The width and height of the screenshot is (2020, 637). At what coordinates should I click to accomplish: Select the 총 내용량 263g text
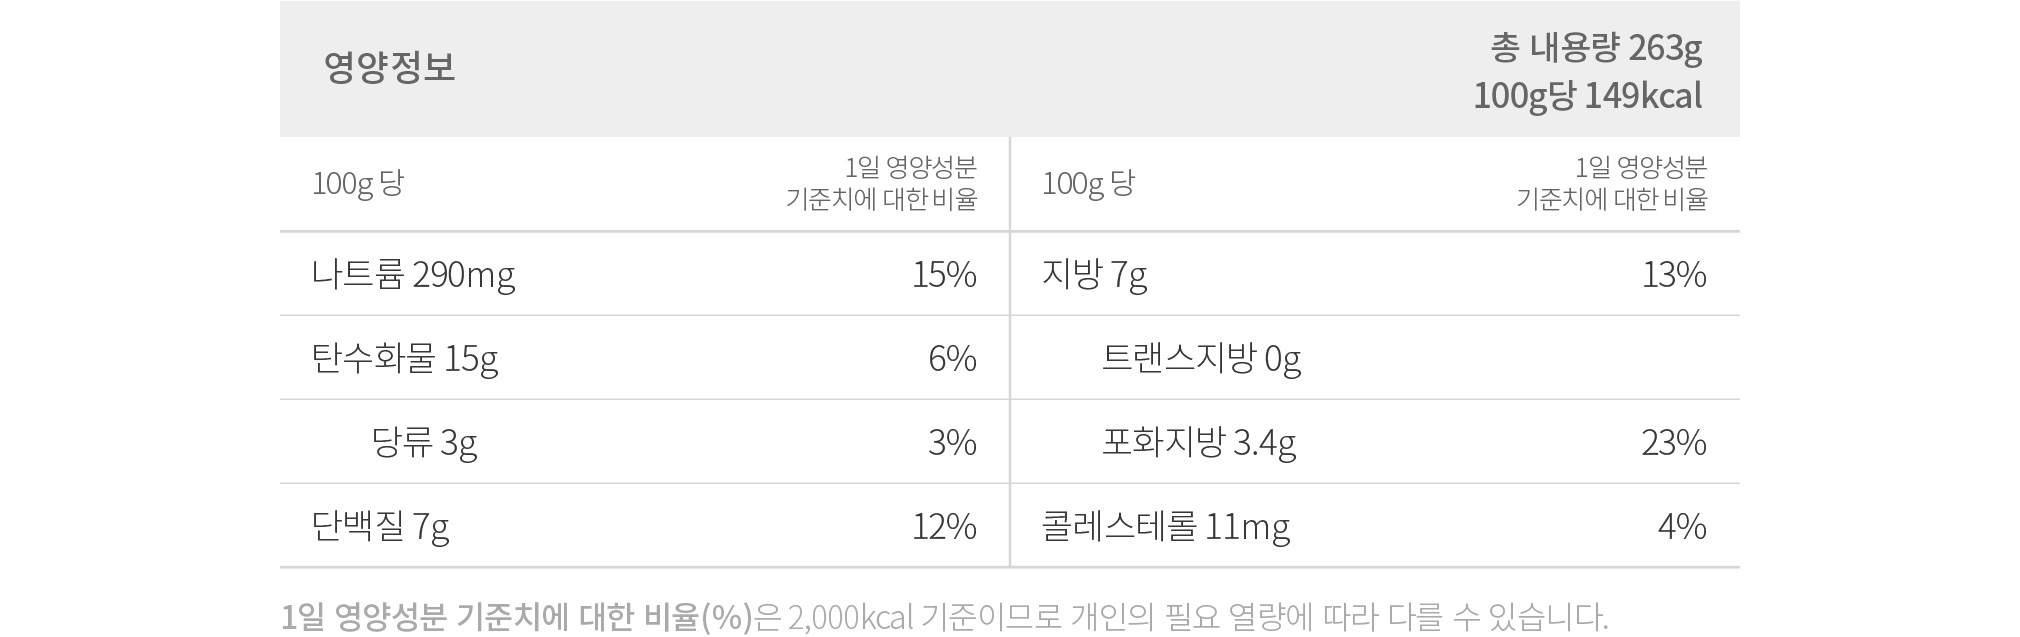coord(1595,47)
